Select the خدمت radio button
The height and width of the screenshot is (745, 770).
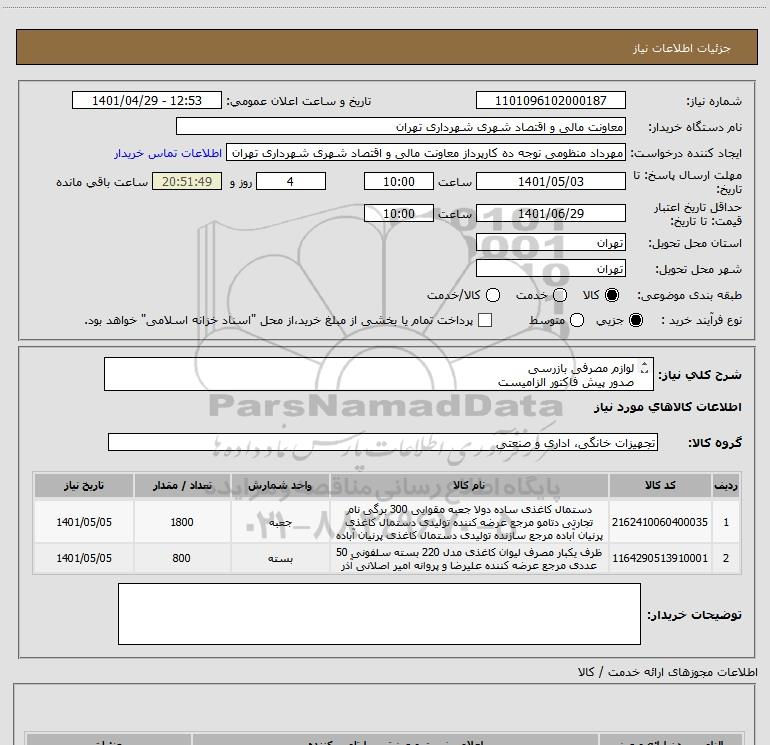(x=560, y=295)
